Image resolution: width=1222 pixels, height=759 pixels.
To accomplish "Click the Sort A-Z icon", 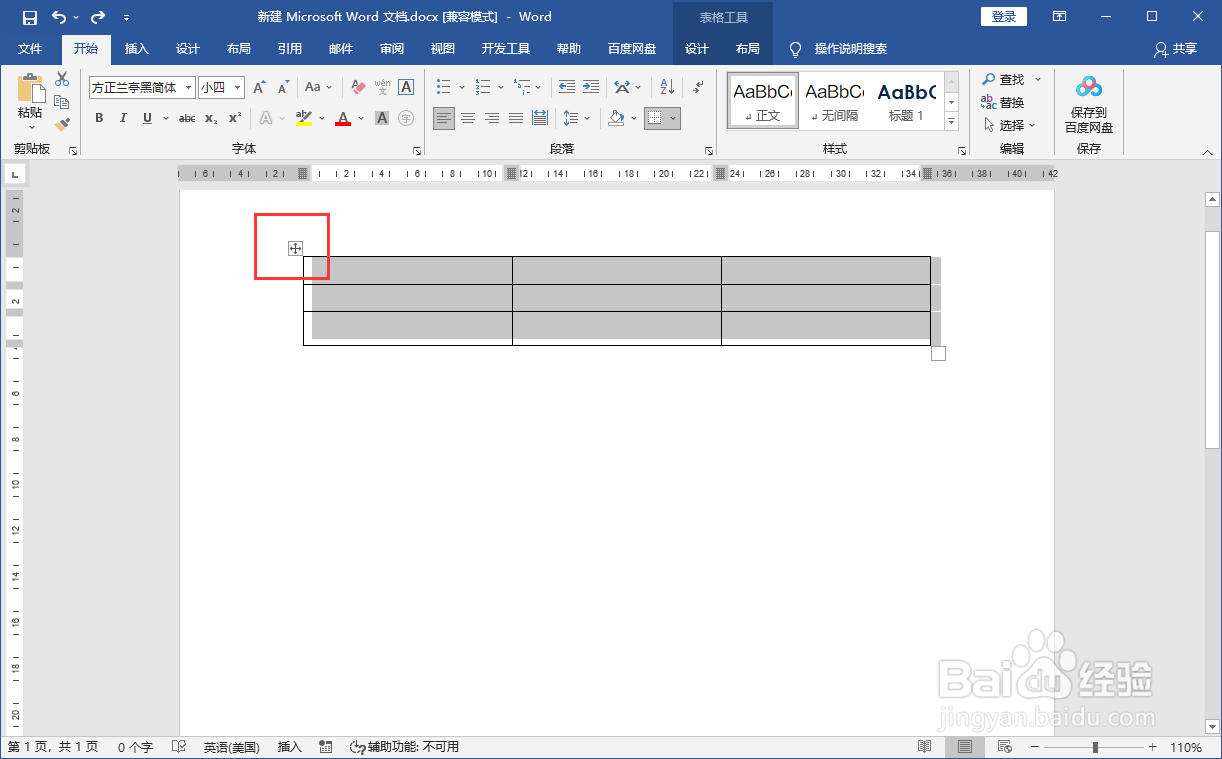I will [x=667, y=88].
